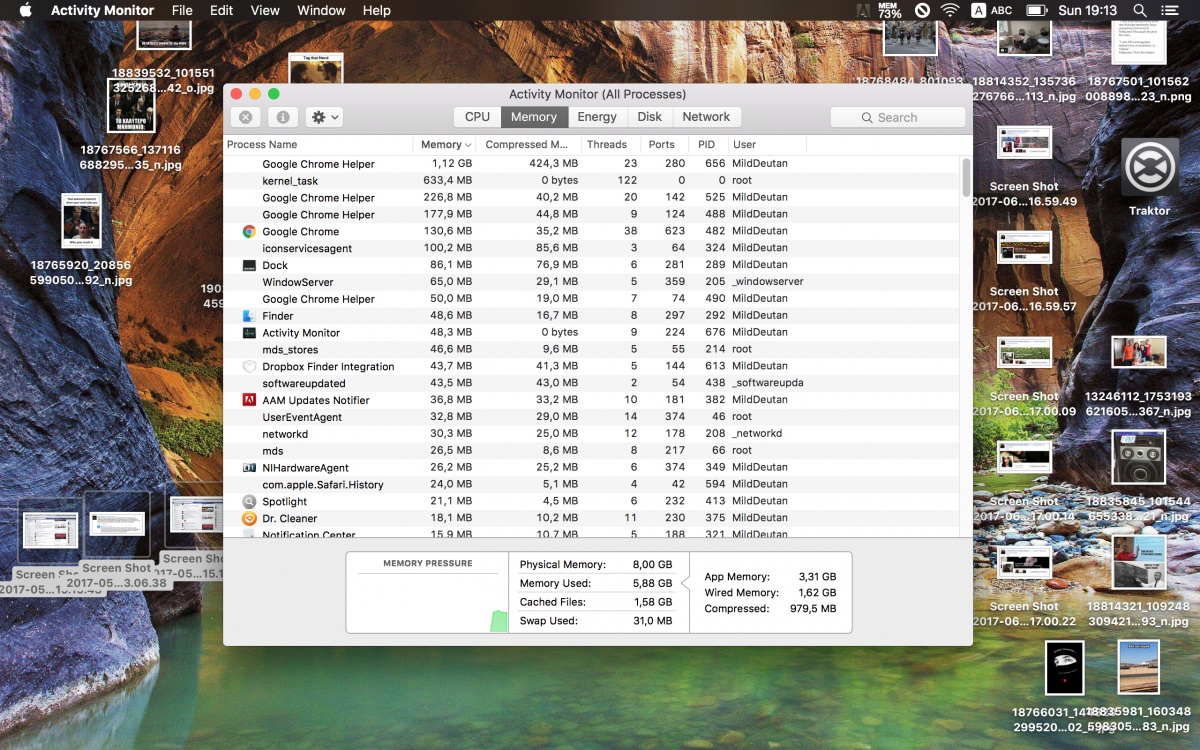Image resolution: width=1200 pixels, height=750 pixels.
Task: Click the Inspect process info icon
Action: (283, 117)
